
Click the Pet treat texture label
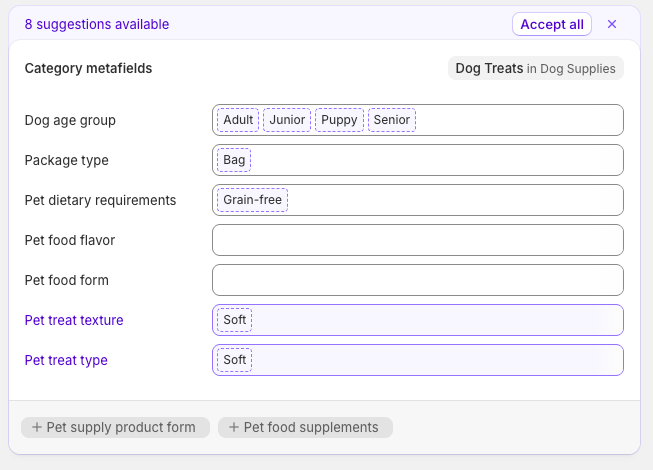74,320
